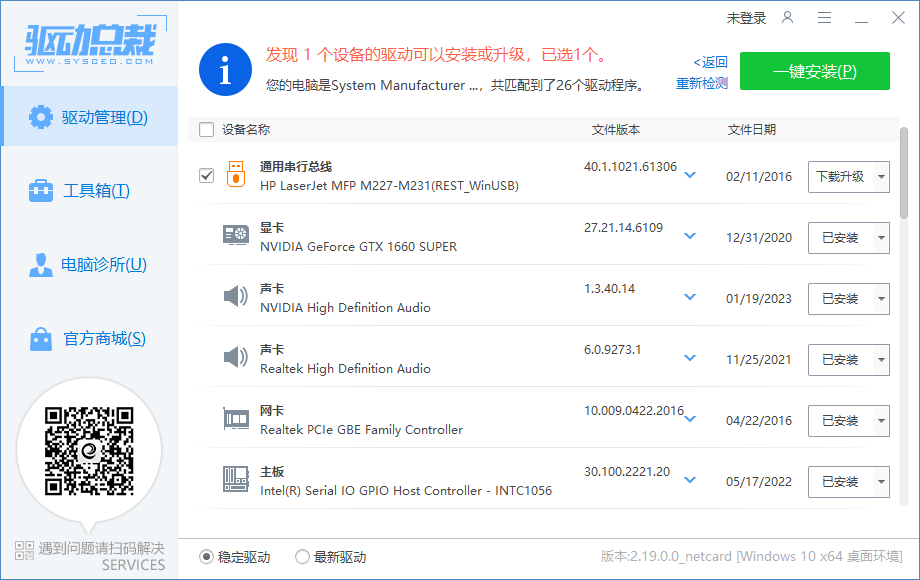Viewport: 920px width, 580px height.
Task: Select the 最新驱动 radio button
Action: point(302,558)
